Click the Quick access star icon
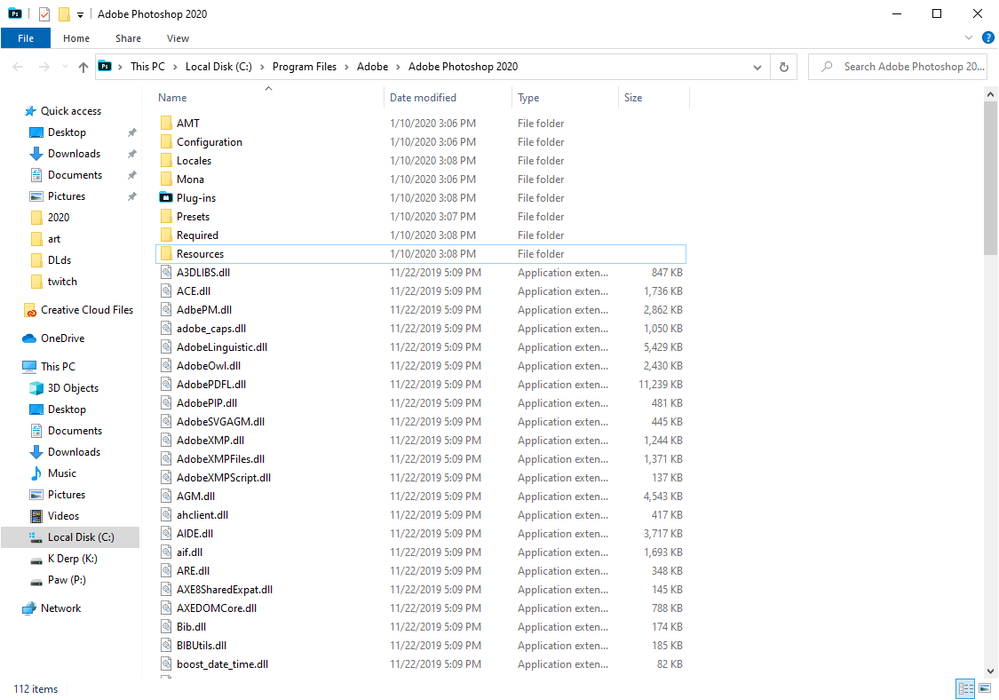Viewport: 999px width, 700px height. point(30,111)
